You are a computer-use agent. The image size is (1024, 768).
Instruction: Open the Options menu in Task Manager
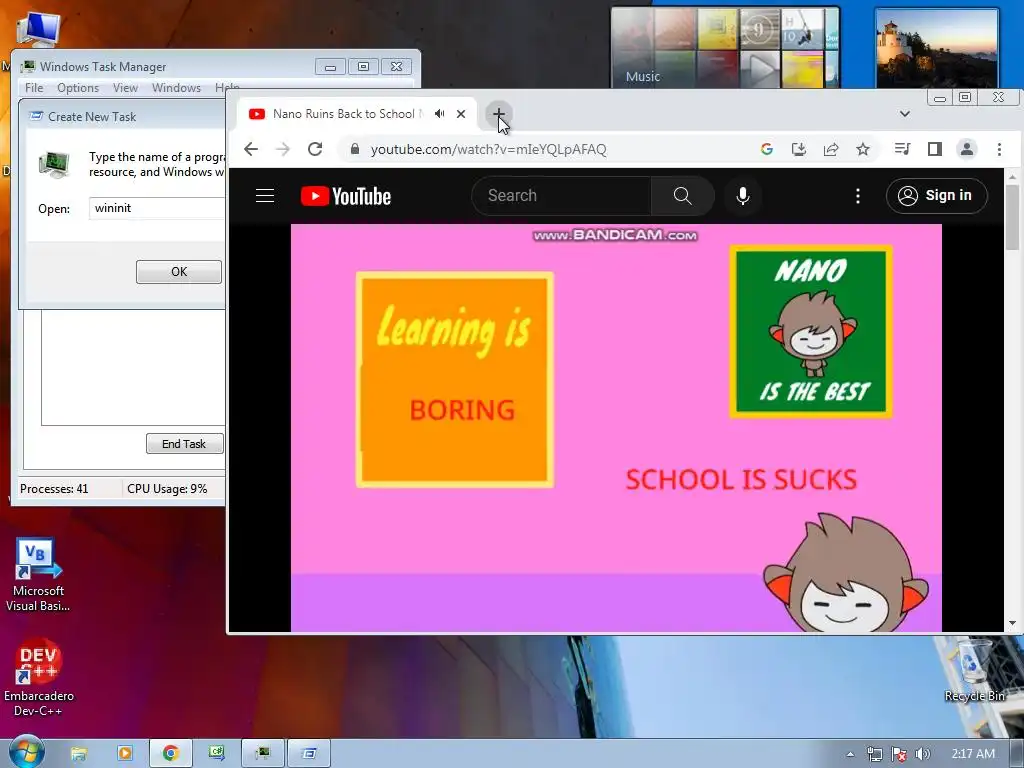pos(78,88)
